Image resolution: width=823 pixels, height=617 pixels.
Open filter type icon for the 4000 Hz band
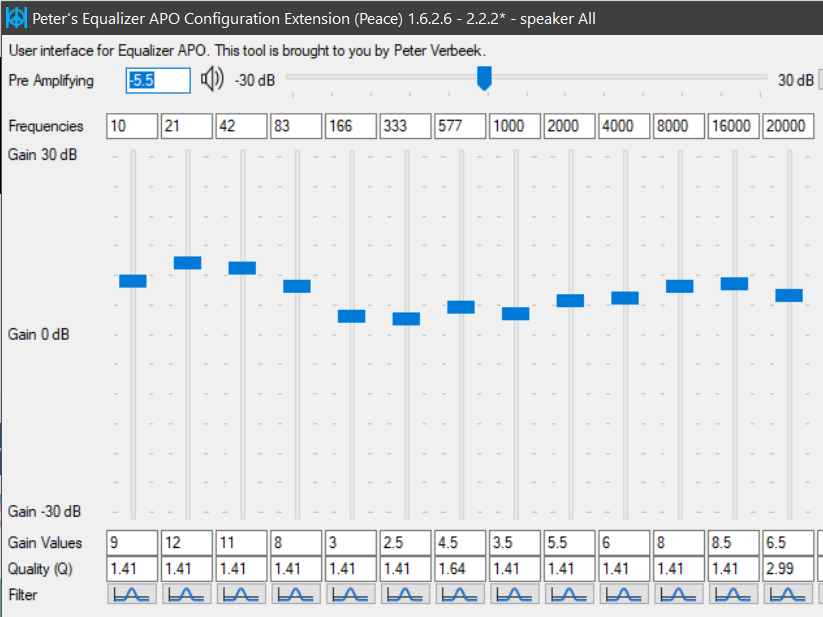click(x=623, y=594)
